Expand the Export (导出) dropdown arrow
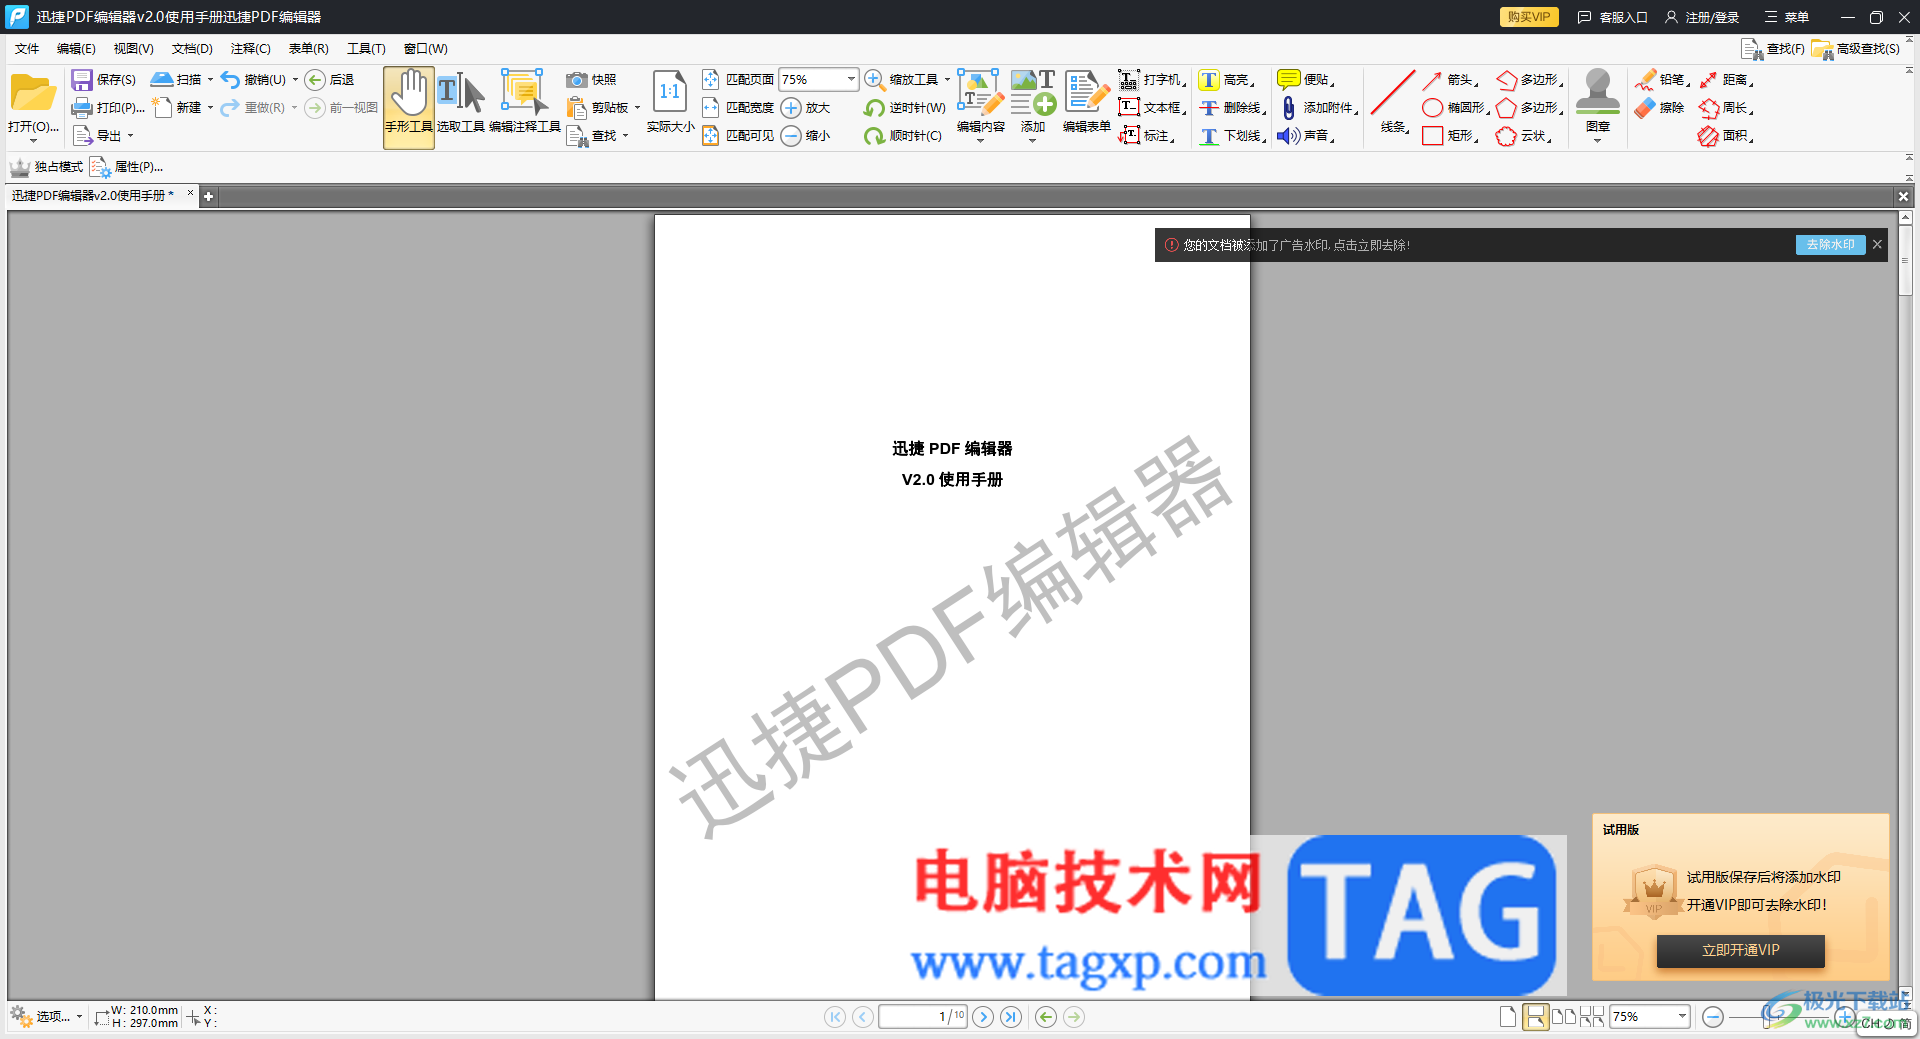 pyautogui.click(x=130, y=135)
